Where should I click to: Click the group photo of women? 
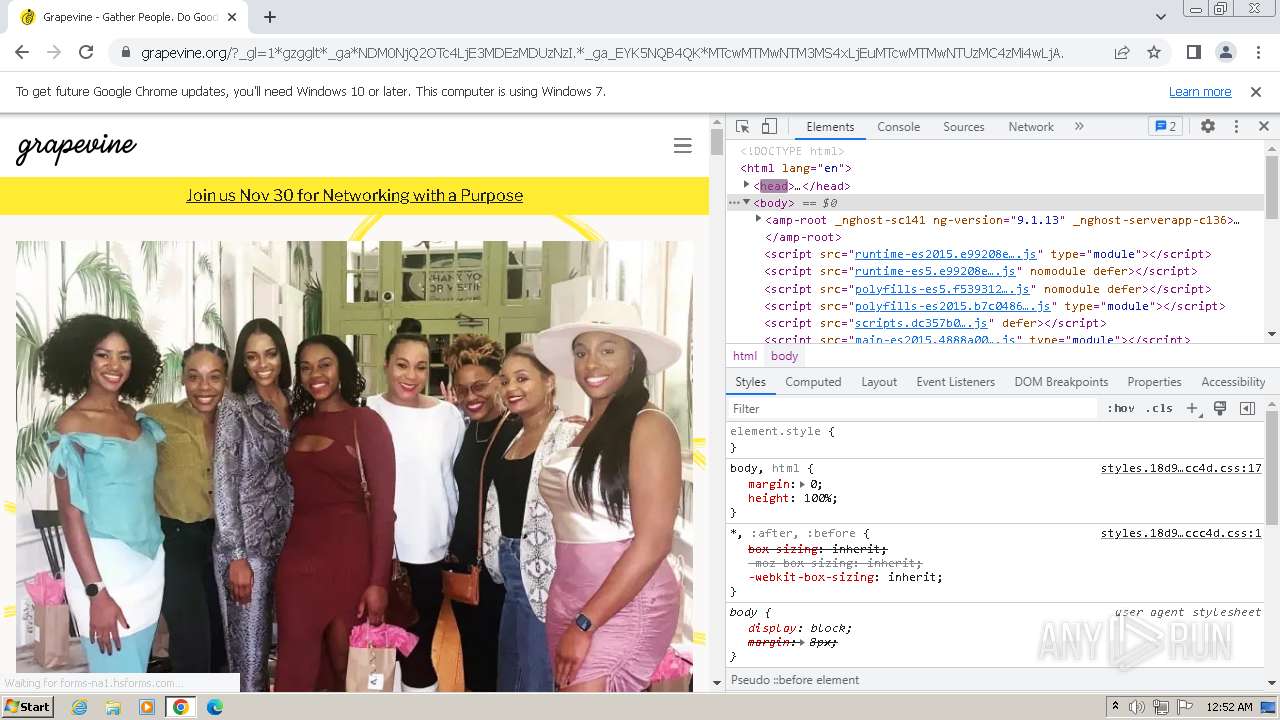click(354, 466)
